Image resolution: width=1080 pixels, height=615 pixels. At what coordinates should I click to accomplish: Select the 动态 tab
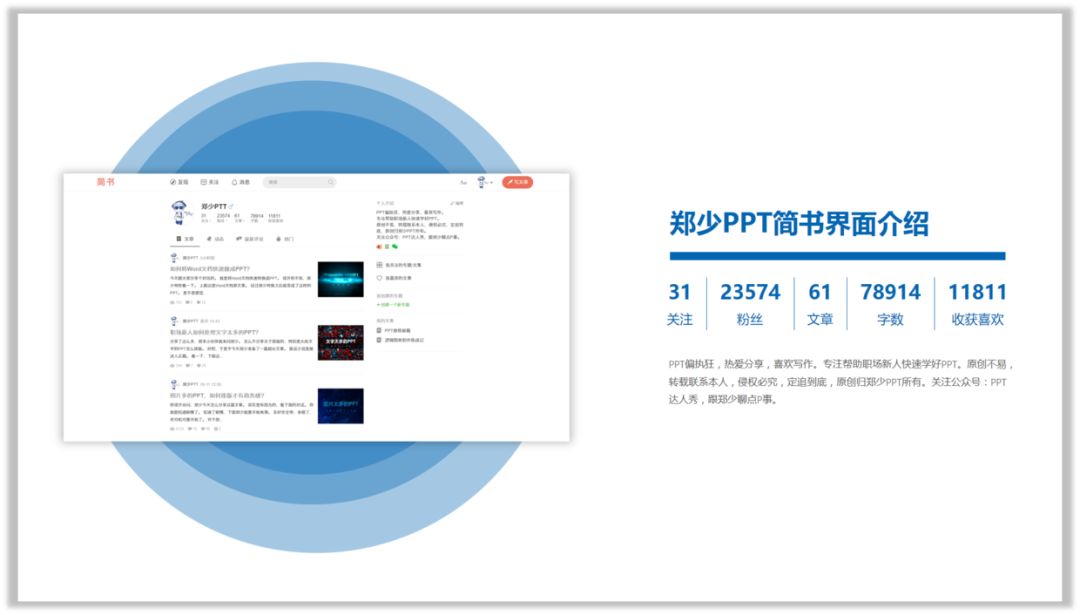[x=216, y=239]
